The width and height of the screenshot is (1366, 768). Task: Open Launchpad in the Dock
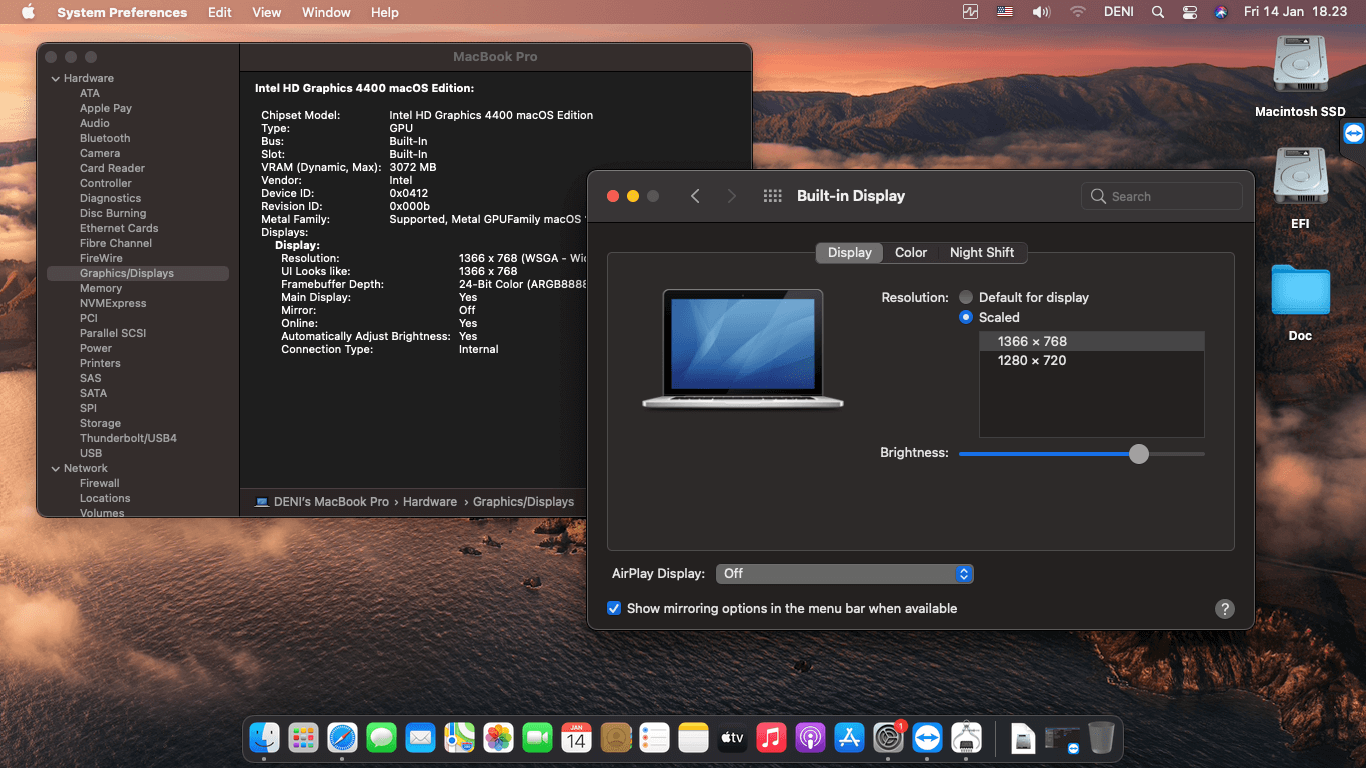[303, 738]
